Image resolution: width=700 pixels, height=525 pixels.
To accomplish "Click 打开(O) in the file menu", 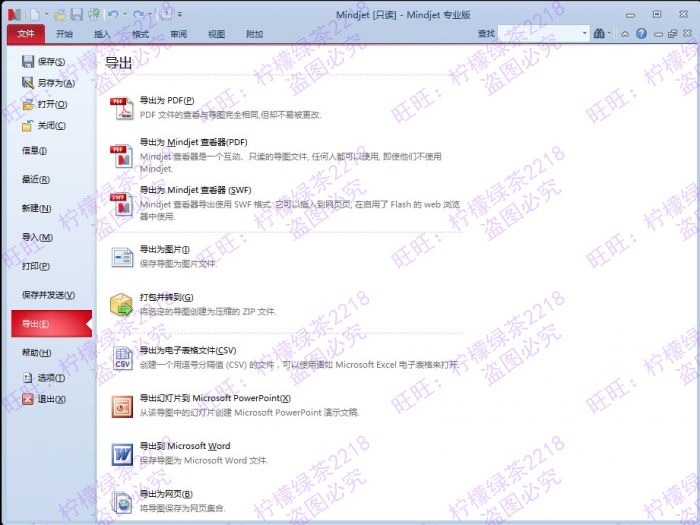I will point(44,104).
